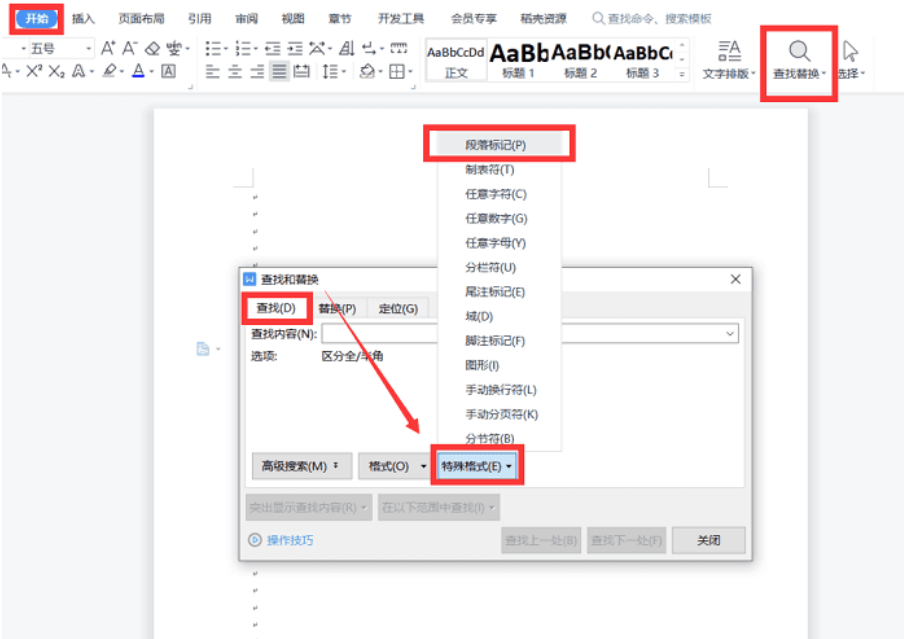Image resolution: width=904 pixels, height=639 pixels.
Task: Open the font size 五号 dropdown
Action: pos(89,48)
